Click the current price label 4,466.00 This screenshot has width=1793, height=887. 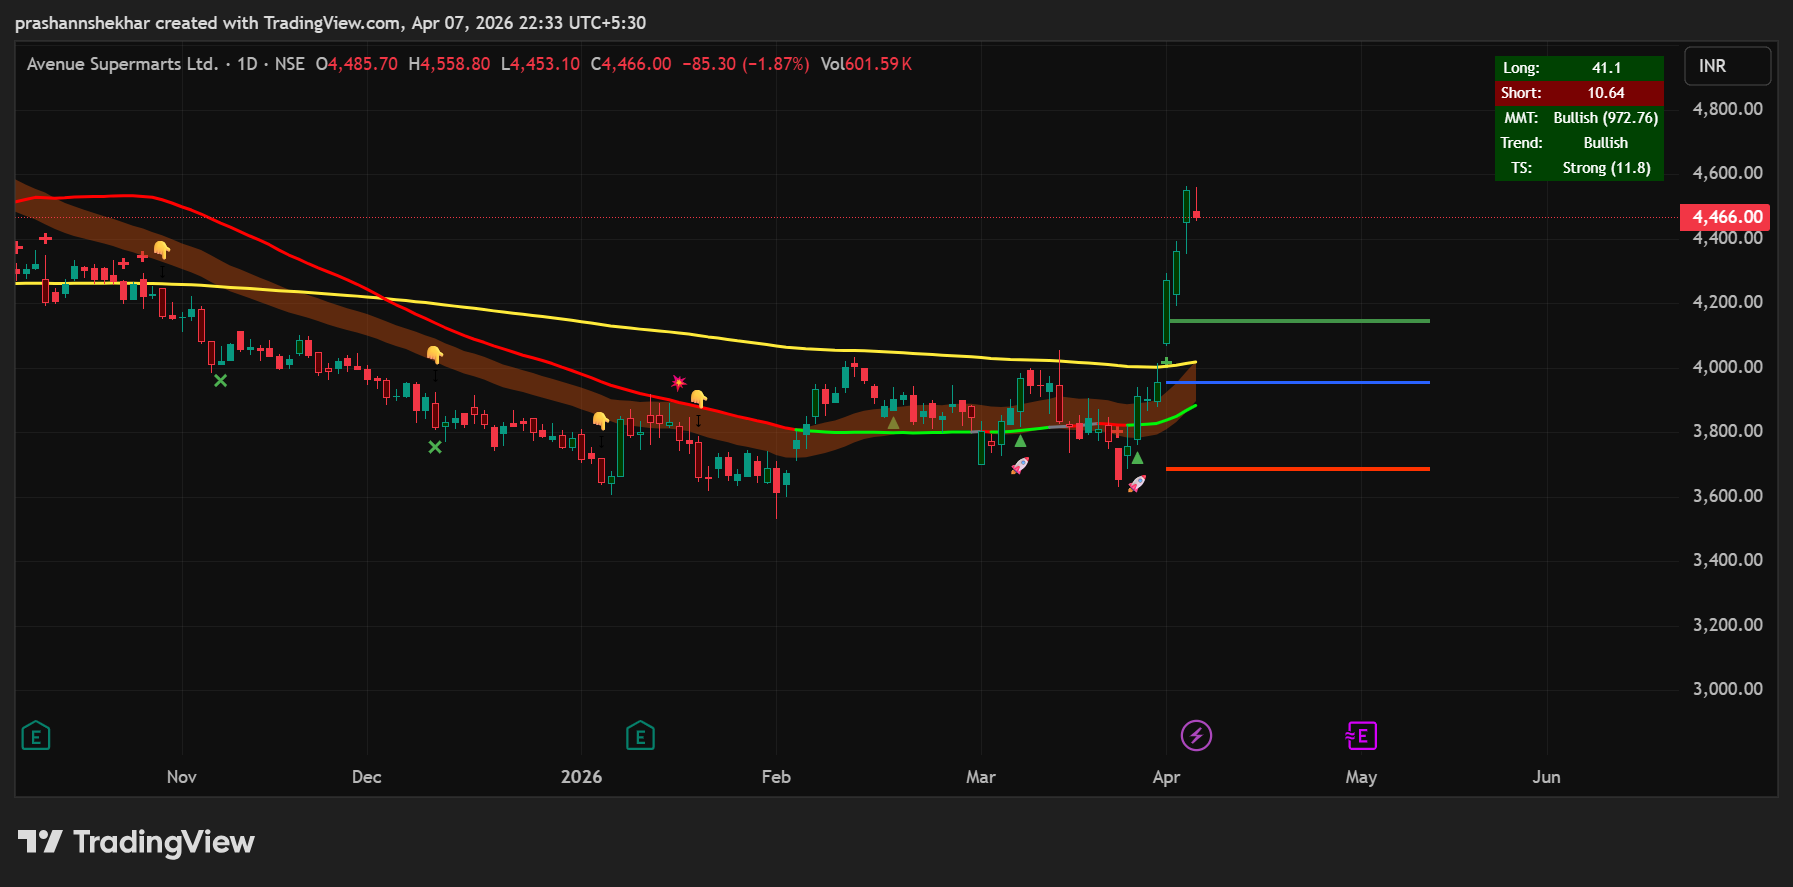click(1725, 217)
